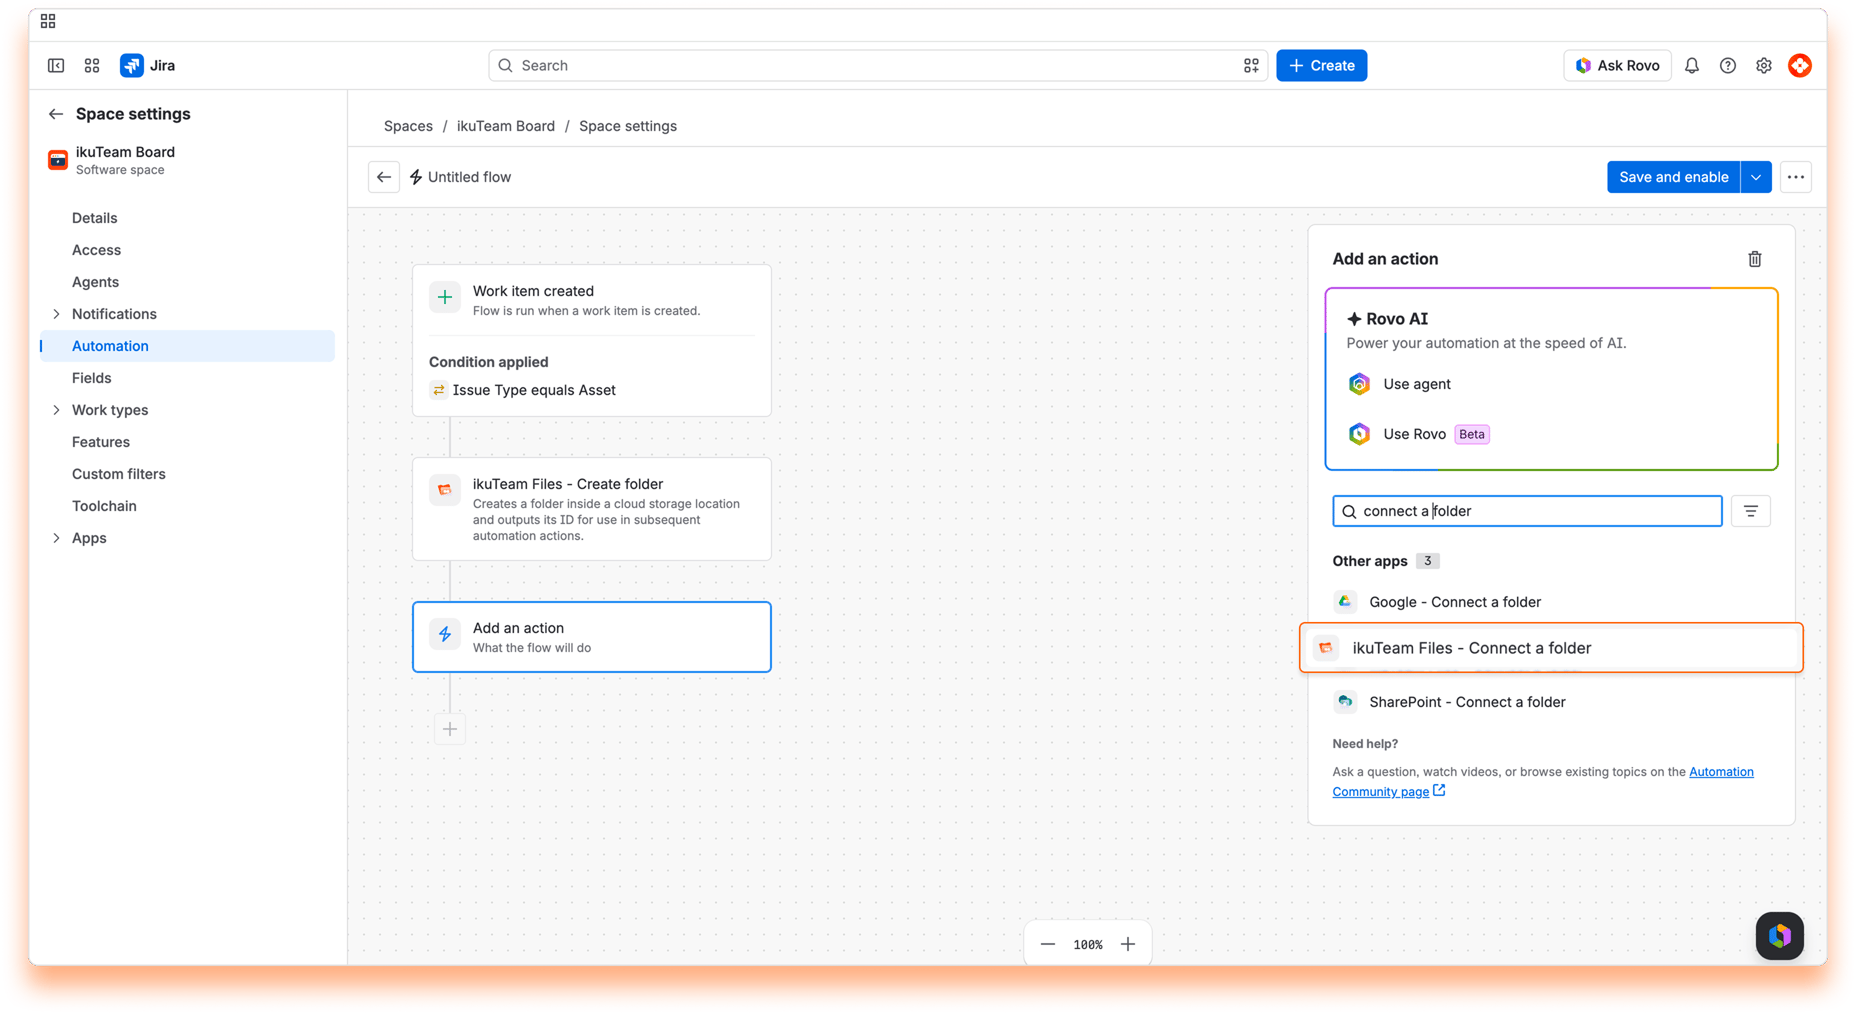Expand the Work types section
Viewport: 1856px width, 1014px height.
pyautogui.click(x=56, y=410)
